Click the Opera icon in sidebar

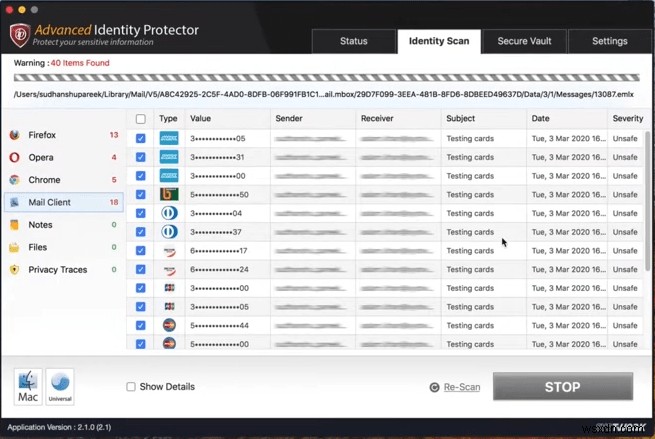(x=15, y=157)
